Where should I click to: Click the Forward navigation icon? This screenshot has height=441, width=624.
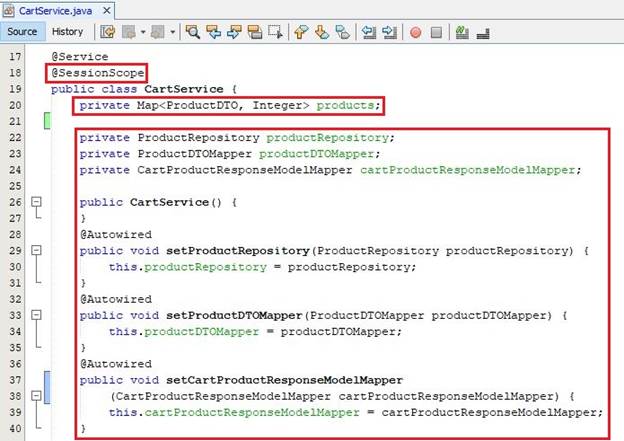tap(158, 32)
